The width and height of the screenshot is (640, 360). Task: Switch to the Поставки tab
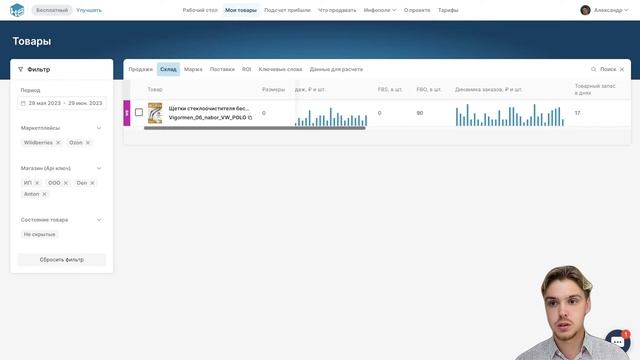(222, 69)
